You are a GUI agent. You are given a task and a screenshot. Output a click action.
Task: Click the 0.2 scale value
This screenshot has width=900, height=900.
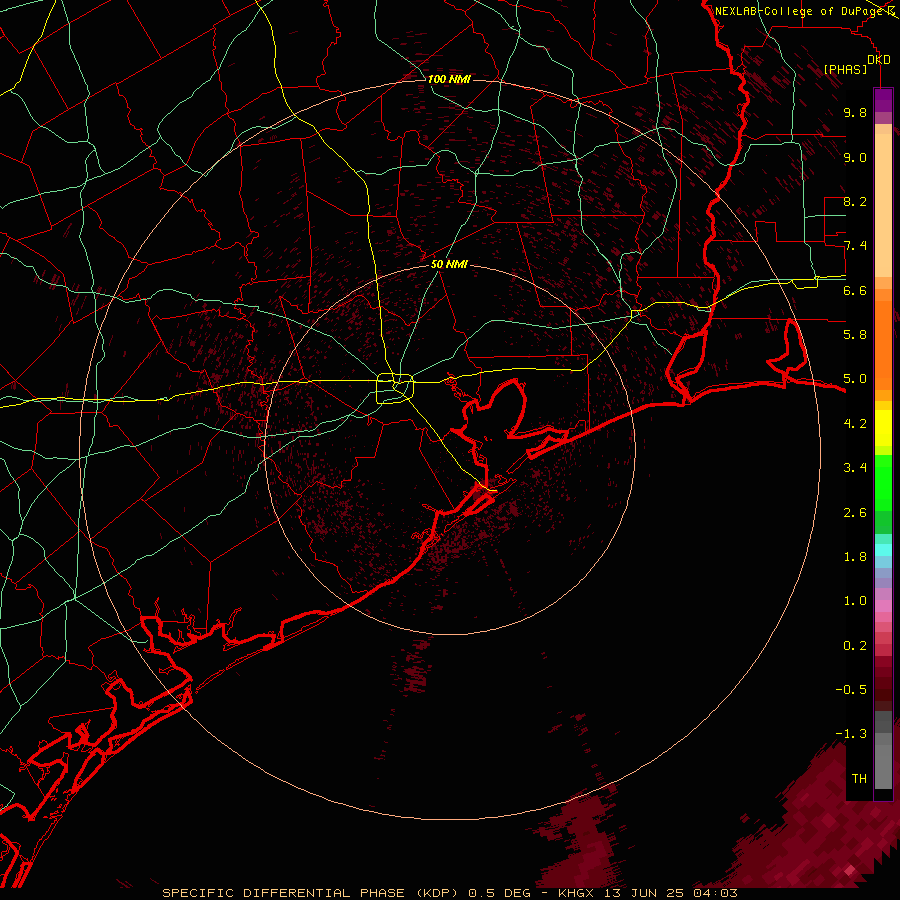[x=855, y=646]
